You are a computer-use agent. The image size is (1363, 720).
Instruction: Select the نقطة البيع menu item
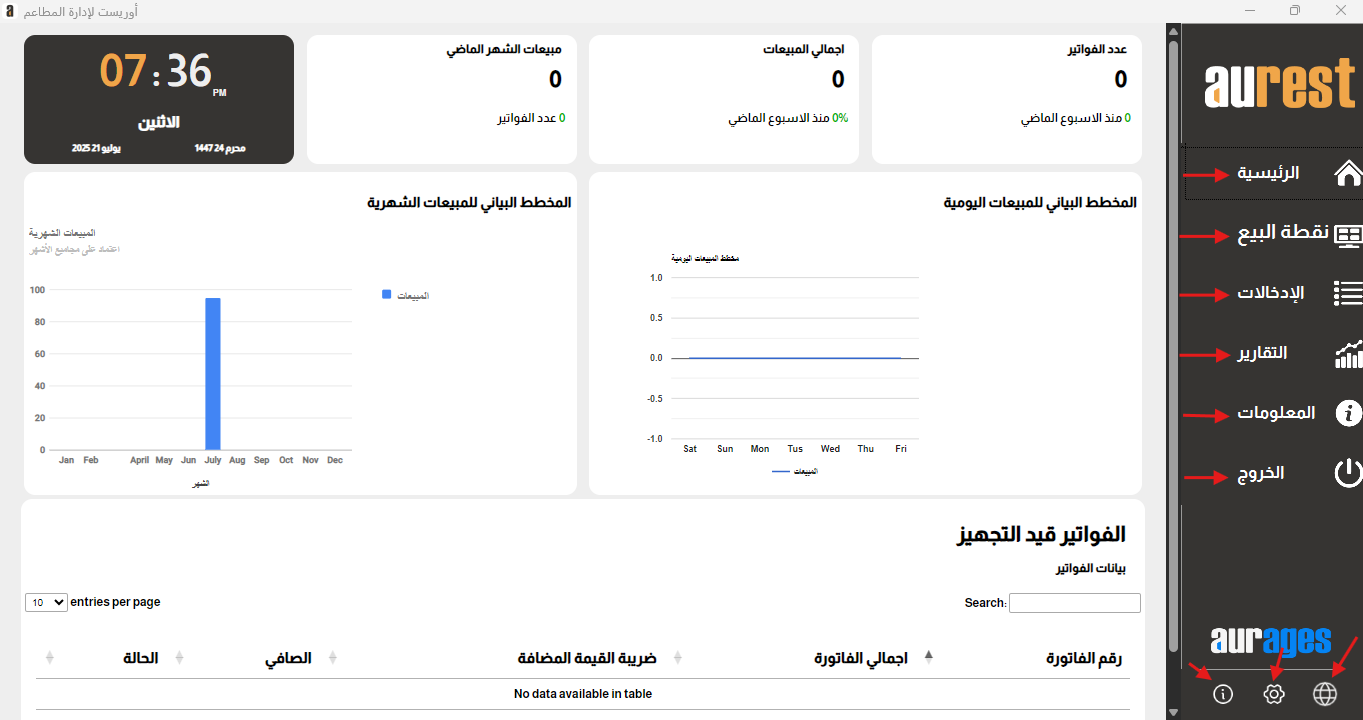pyautogui.click(x=1283, y=234)
